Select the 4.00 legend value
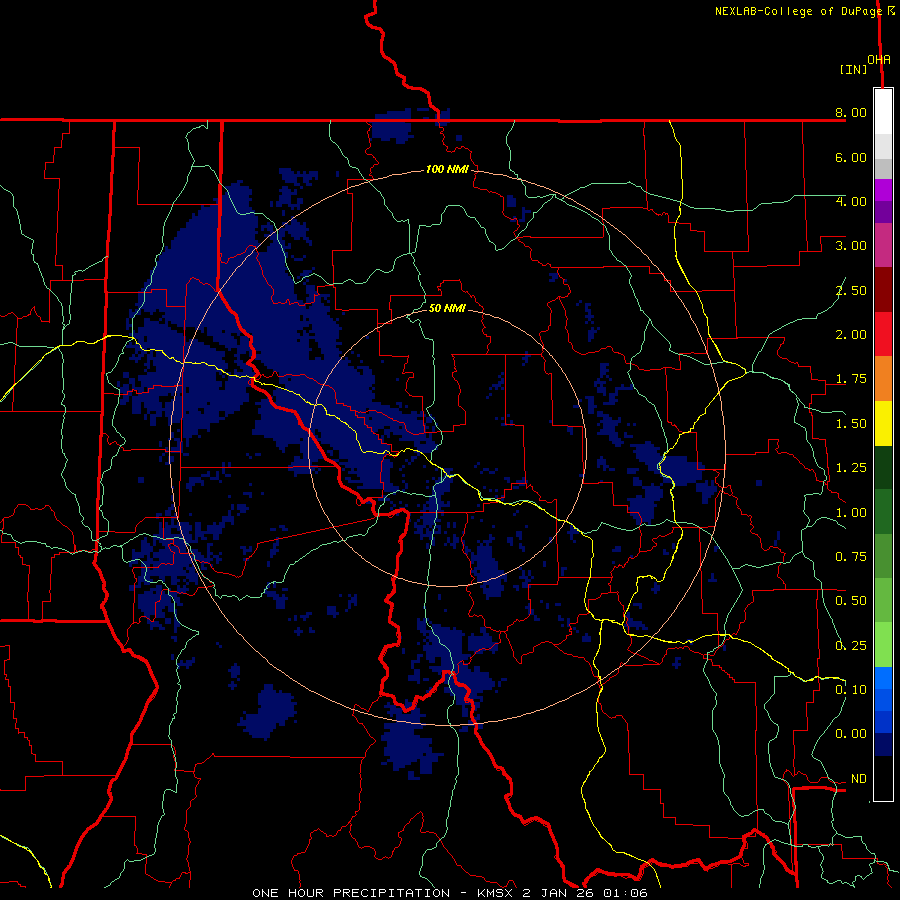 tap(851, 201)
